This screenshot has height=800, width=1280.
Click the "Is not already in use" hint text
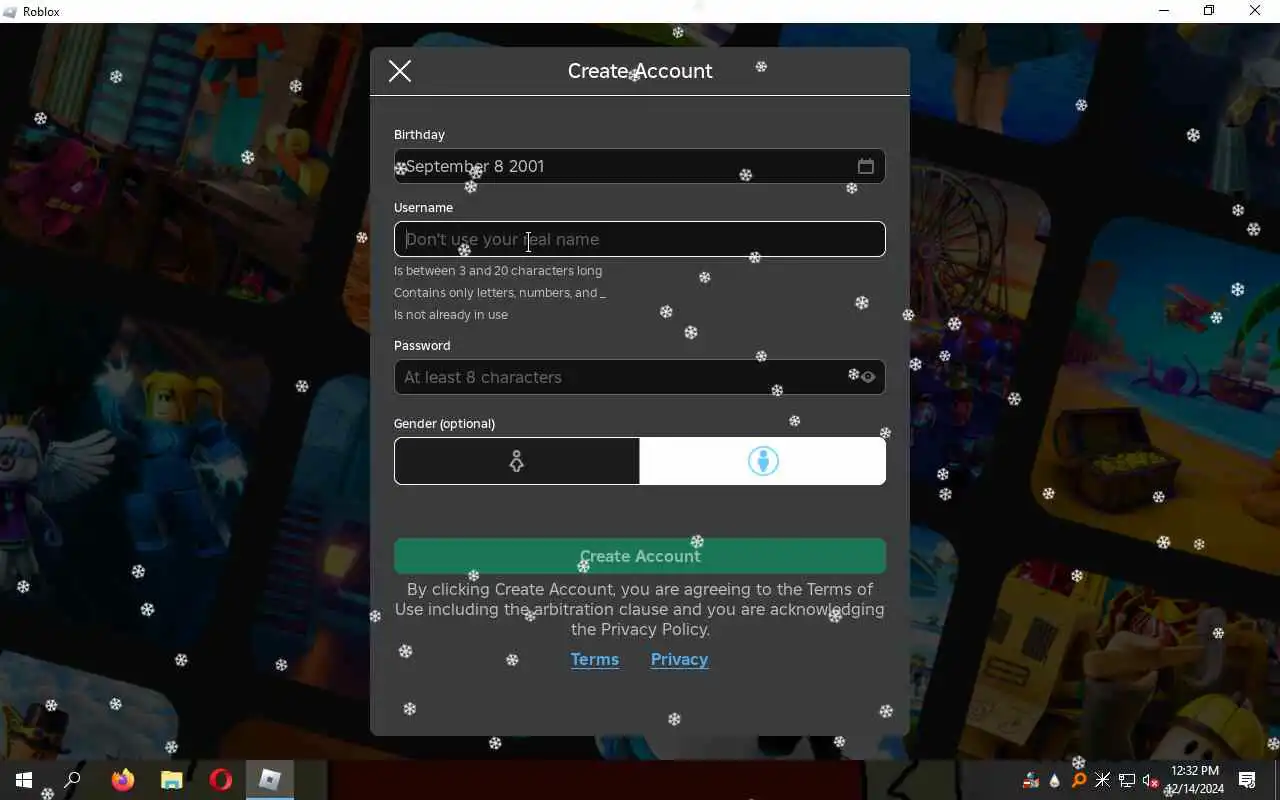click(451, 315)
